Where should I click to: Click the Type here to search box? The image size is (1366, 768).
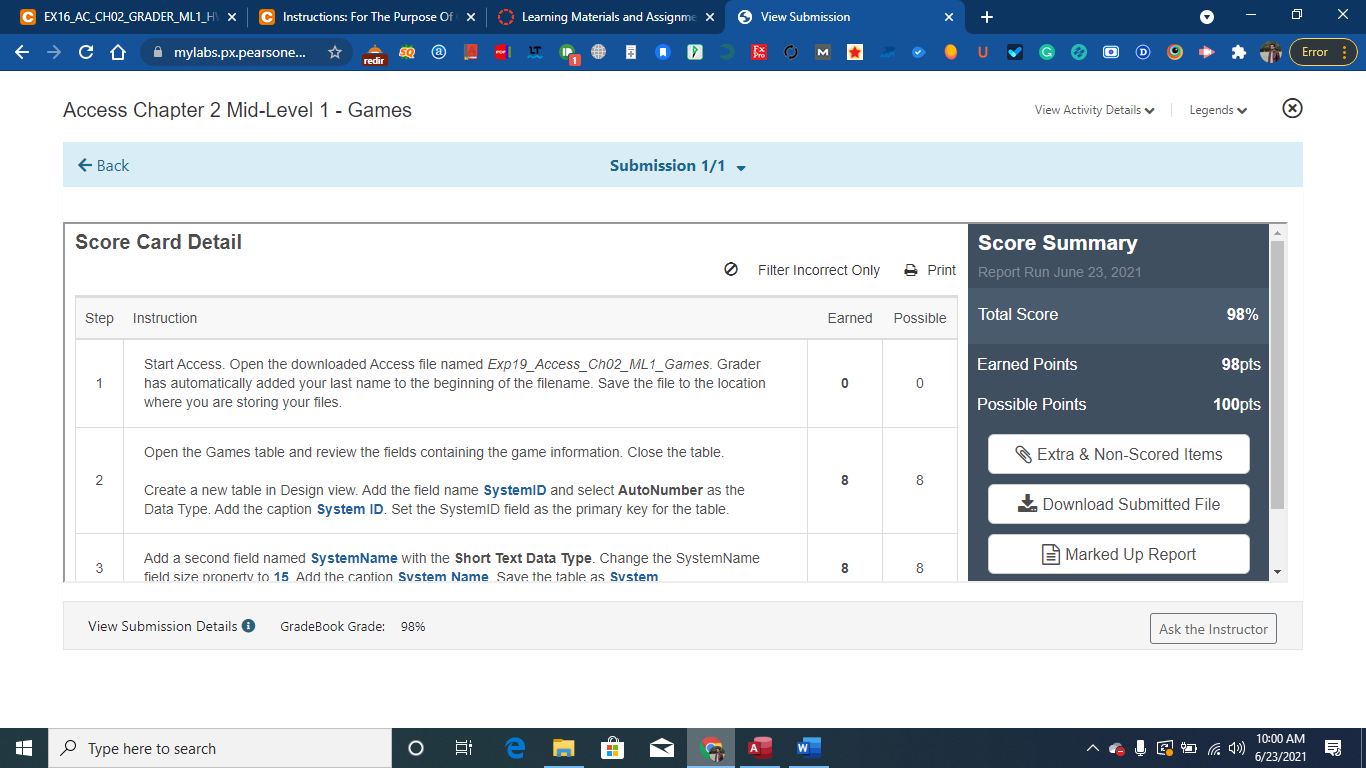click(x=220, y=748)
